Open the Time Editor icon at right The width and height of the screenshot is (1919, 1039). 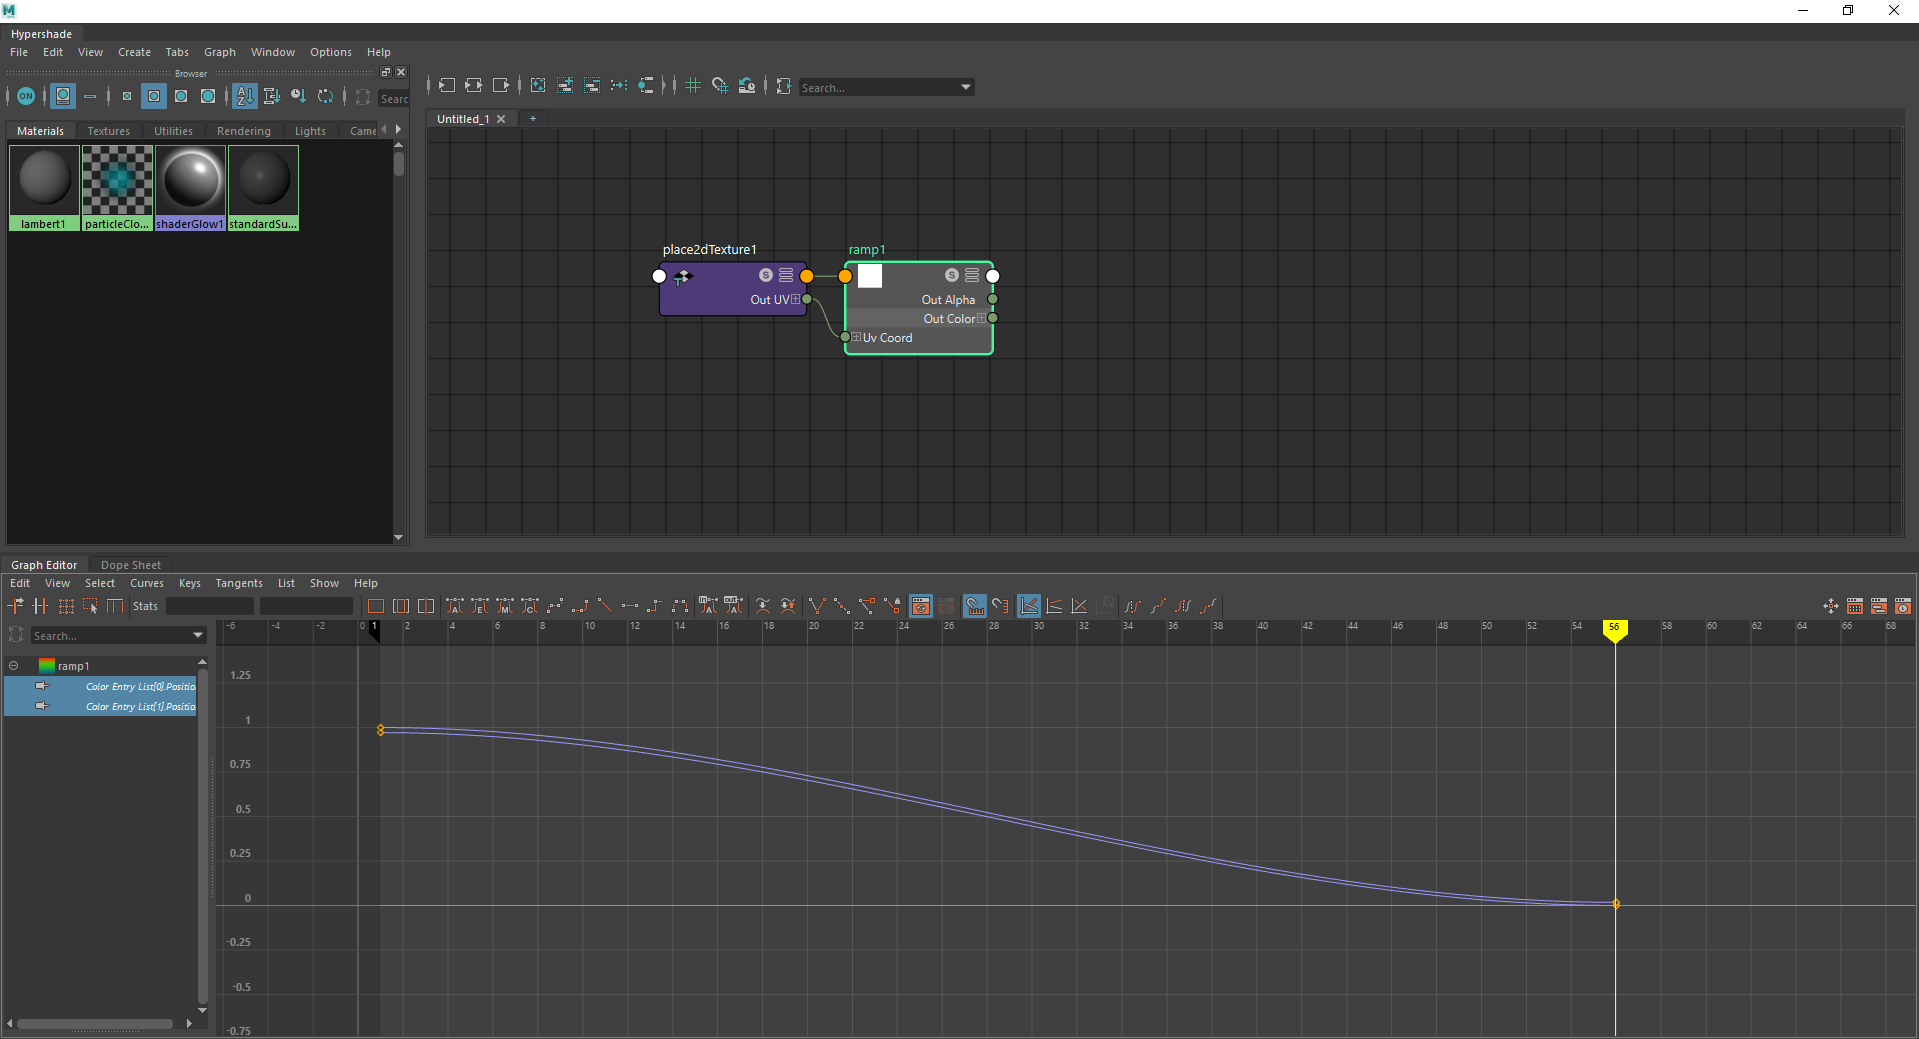pos(1902,606)
